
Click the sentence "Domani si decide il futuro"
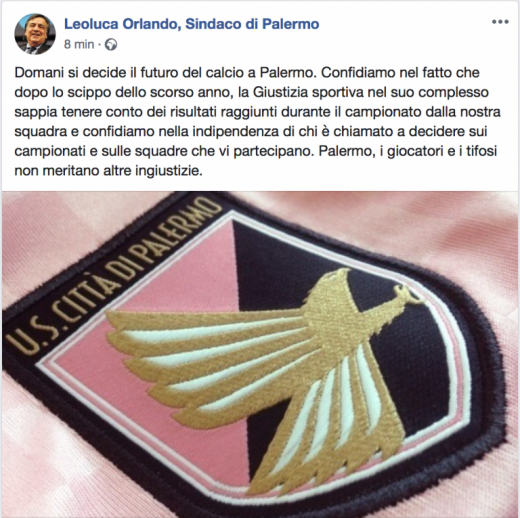(94, 73)
